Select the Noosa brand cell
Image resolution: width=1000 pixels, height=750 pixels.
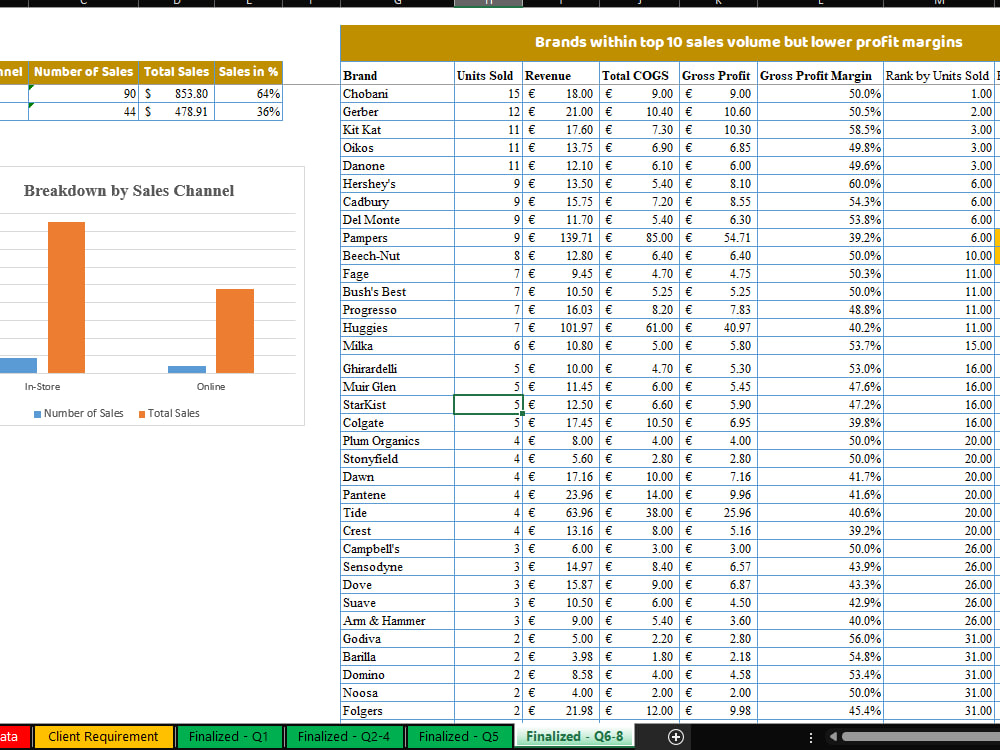pos(397,693)
